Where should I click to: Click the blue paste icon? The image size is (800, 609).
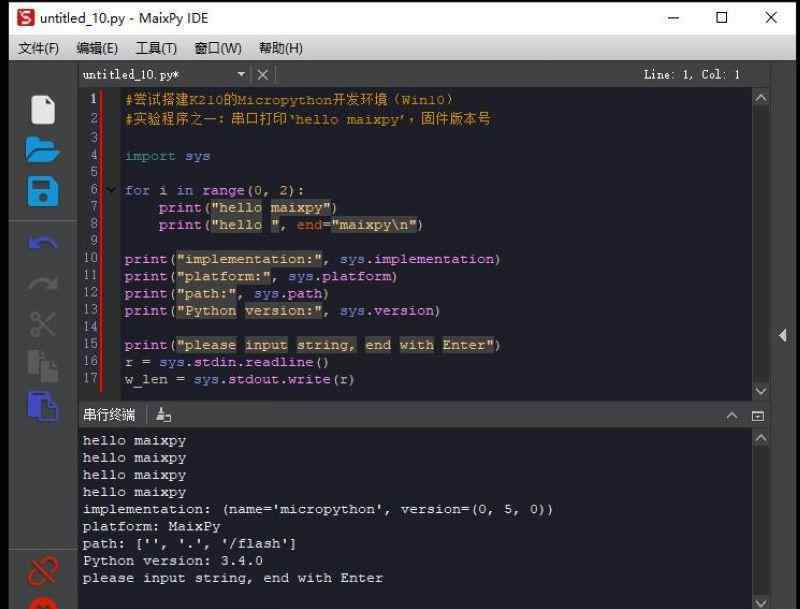[x=43, y=407]
